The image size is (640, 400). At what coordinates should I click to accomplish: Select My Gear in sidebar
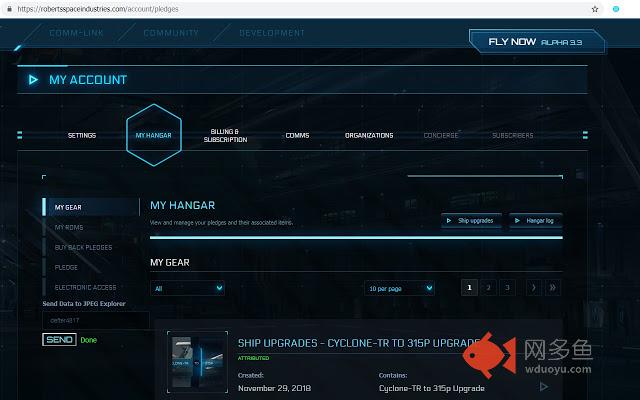(x=91, y=207)
